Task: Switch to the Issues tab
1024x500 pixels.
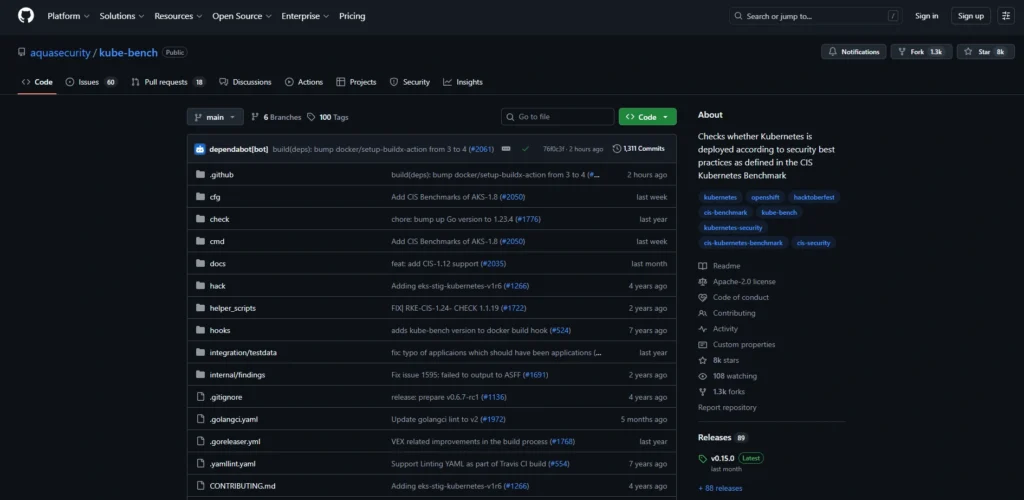Action: click(x=91, y=82)
